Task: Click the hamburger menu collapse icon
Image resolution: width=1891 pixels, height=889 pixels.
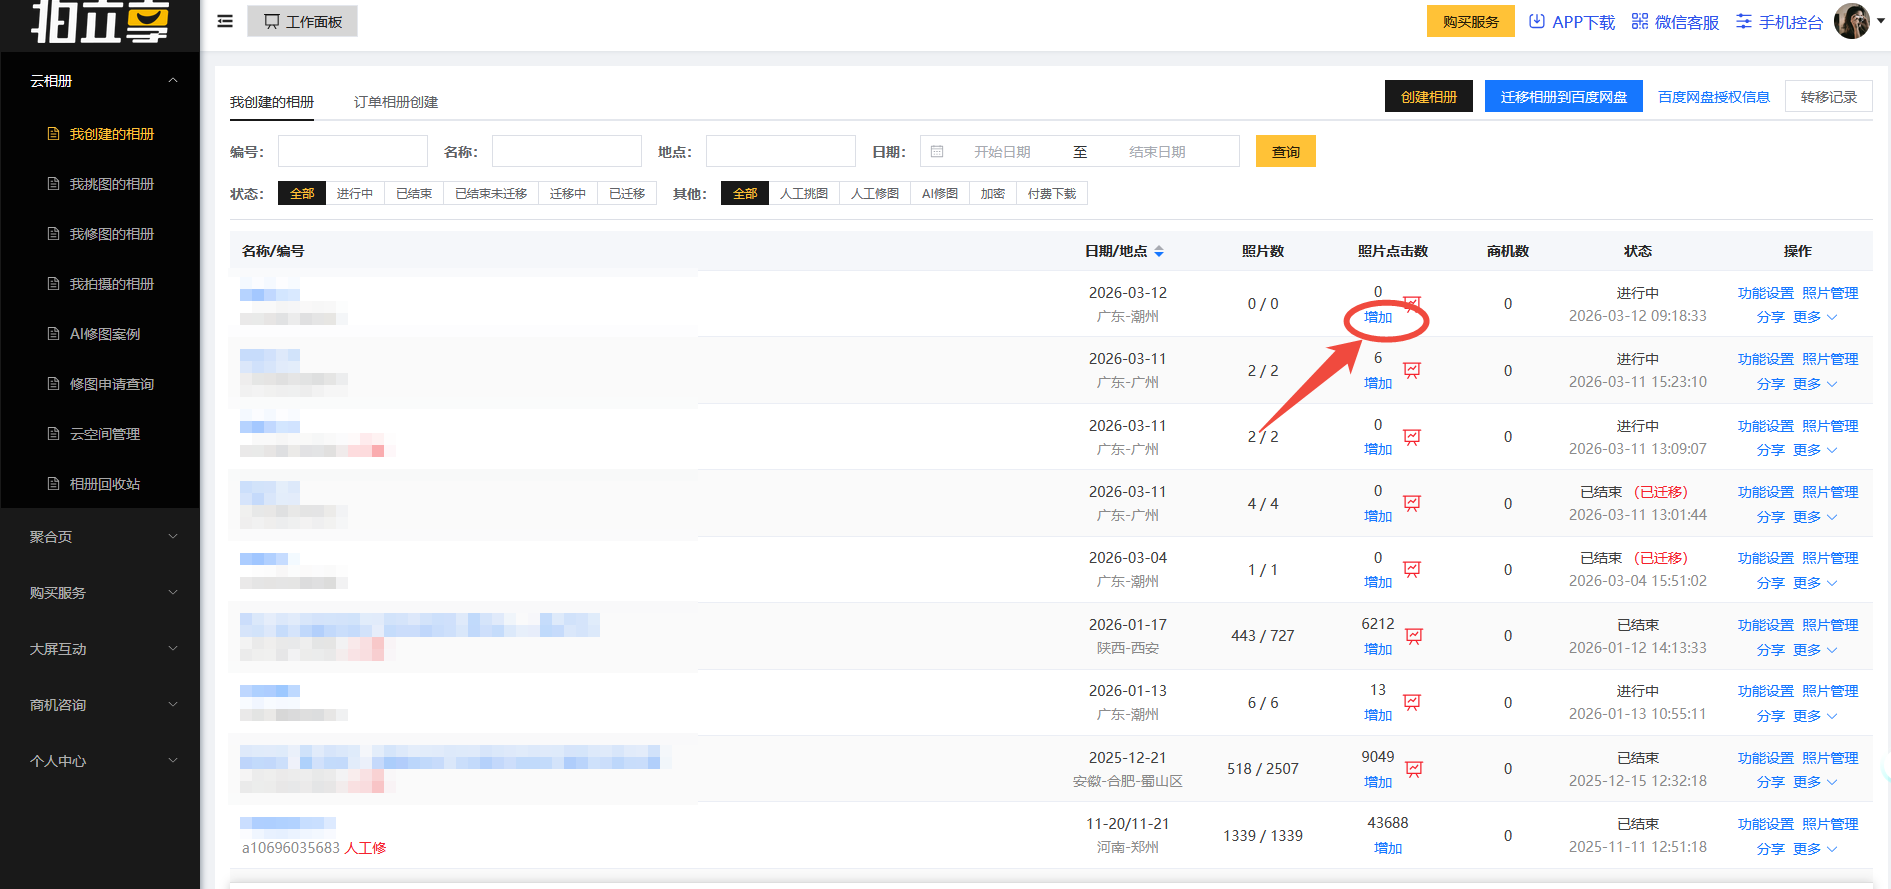Action: [x=225, y=21]
